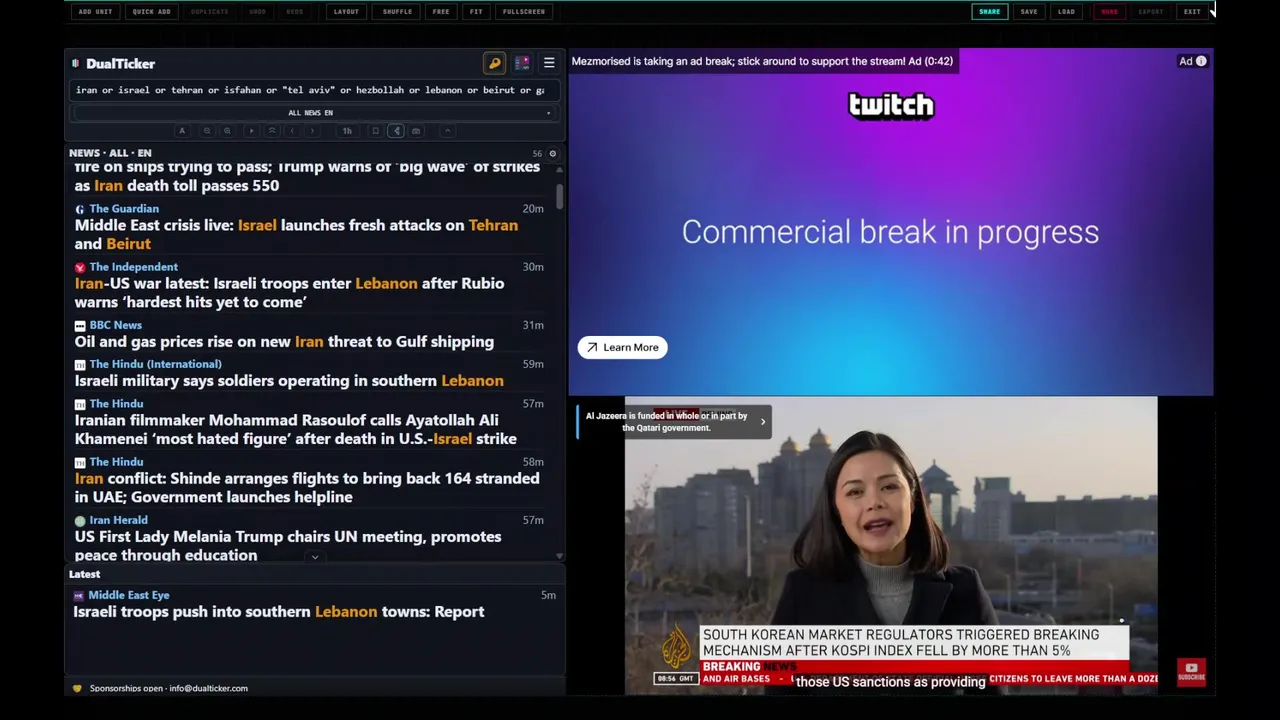Click the play icon in news toolbar
Image resolution: width=1280 pixels, height=720 pixels.
(x=251, y=131)
